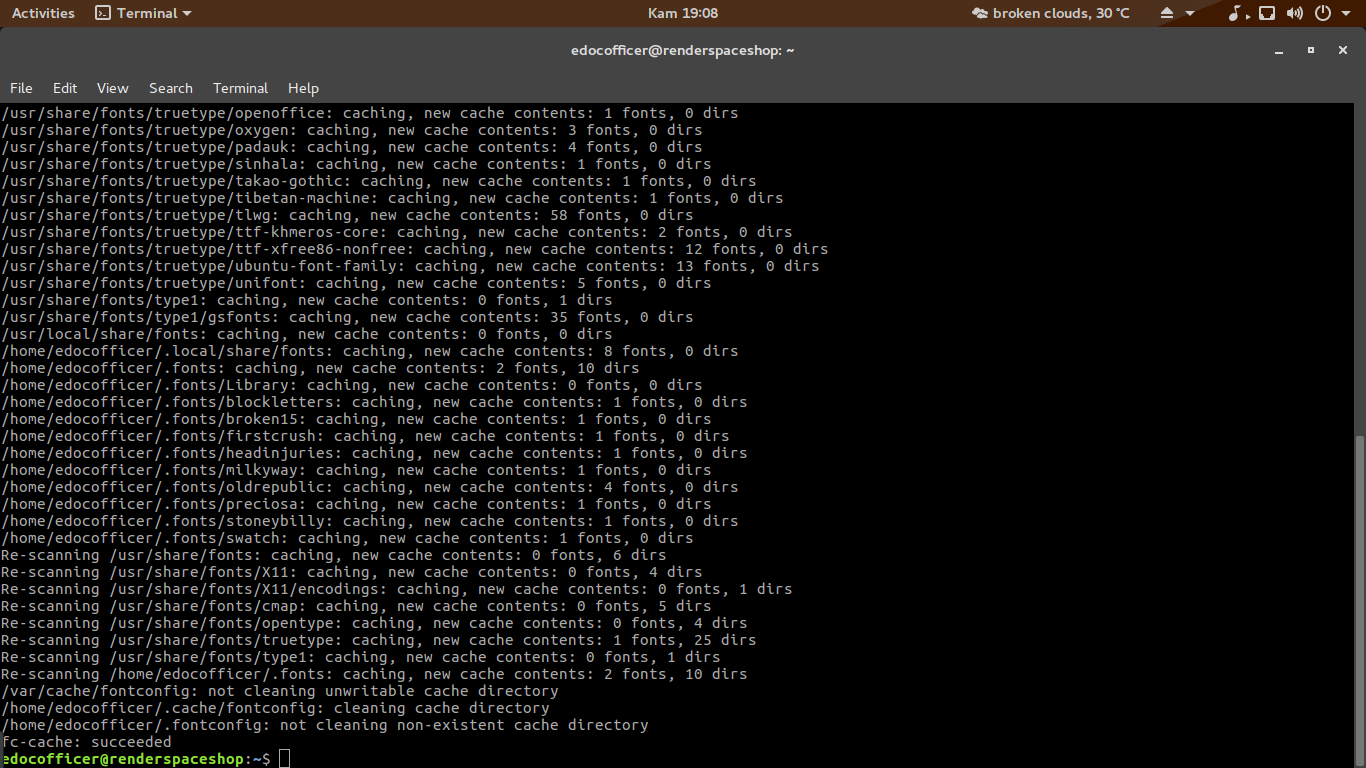Open the Terminal menu in menu bar
1366x768 pixels.
[x=240, y=88]
